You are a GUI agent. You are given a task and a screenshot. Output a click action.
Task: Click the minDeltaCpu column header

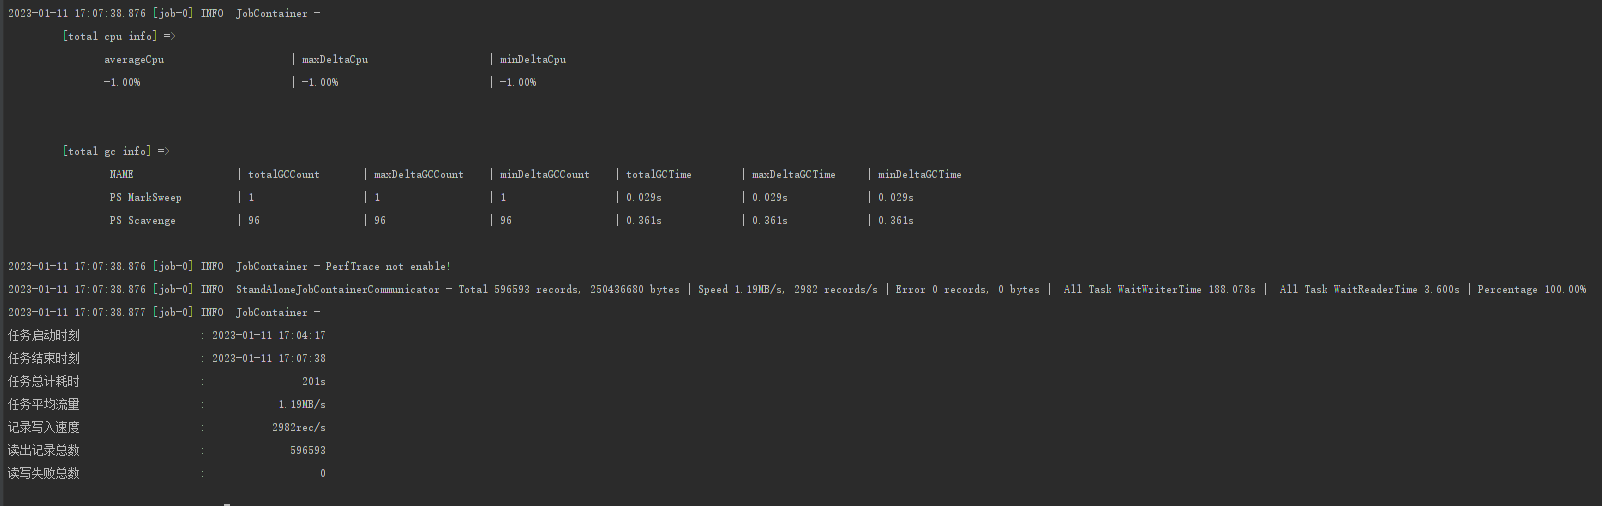click(533, 60)
